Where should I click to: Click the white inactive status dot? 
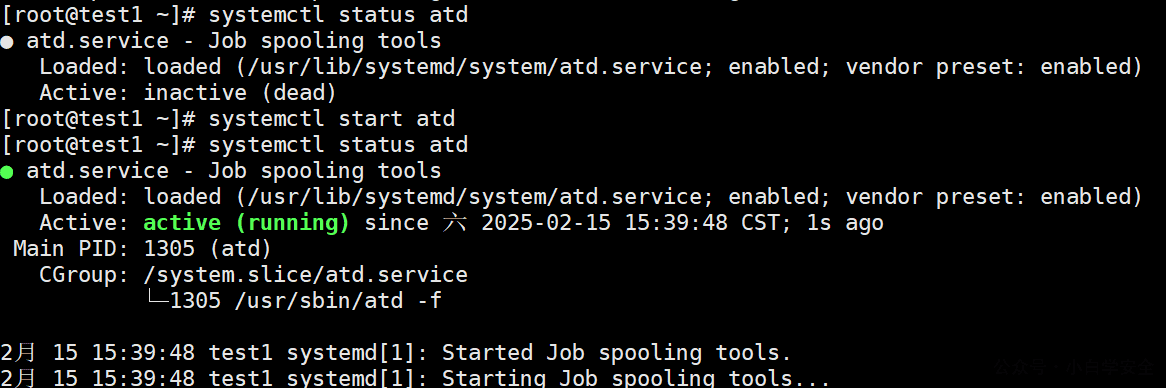(7, 42)
